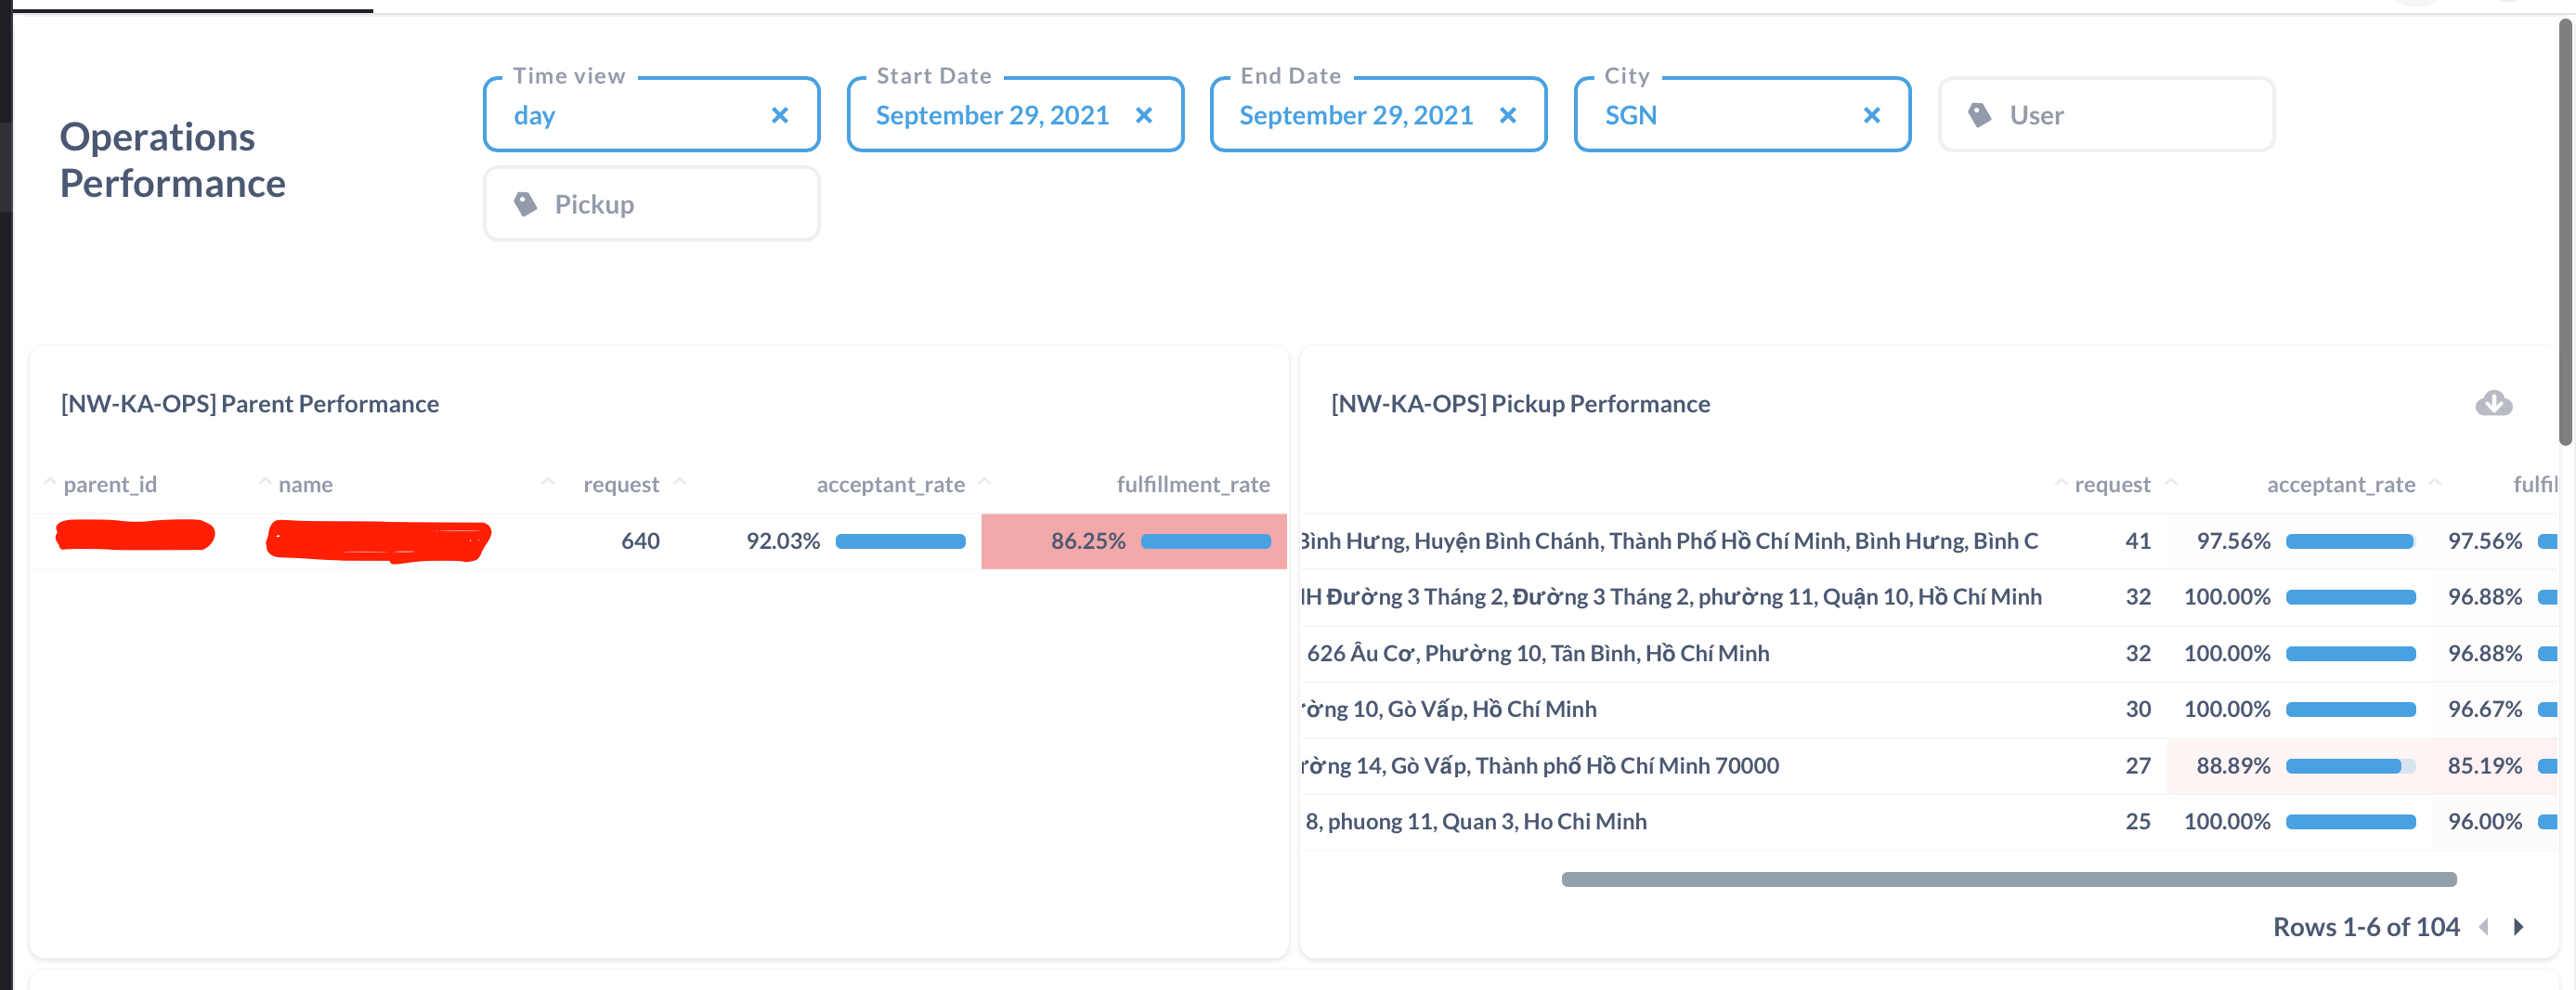Image resolution: width=2576 pixels, height=990 pixels.
Task: Click the Pickup filter tag icon
Action: click(x=525, y=204)
